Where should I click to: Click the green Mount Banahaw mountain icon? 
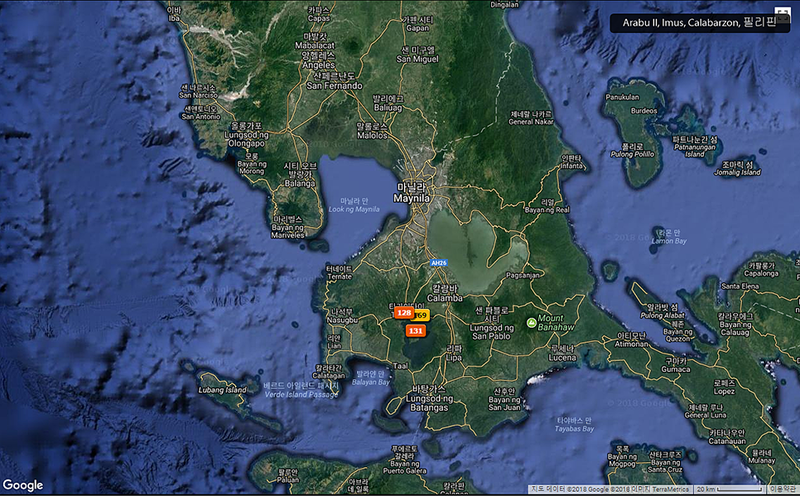click(532, 323)
